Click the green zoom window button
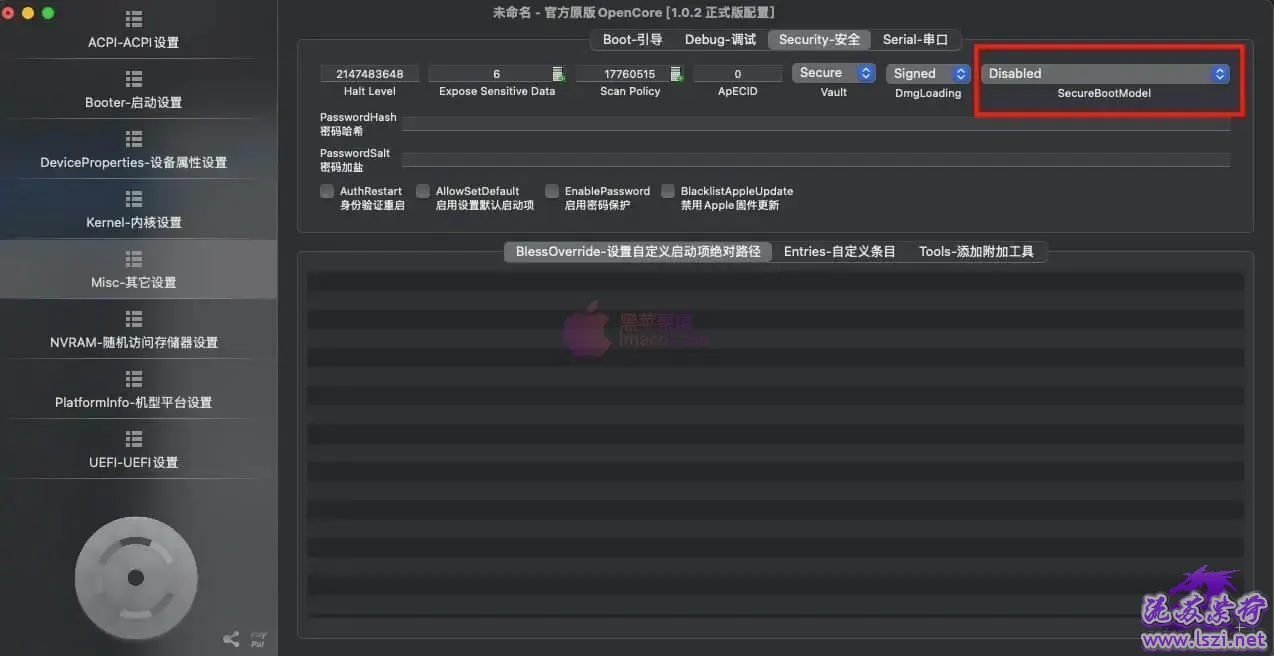Viewport: 1274px width, 656px height. [x=48, y=13]
